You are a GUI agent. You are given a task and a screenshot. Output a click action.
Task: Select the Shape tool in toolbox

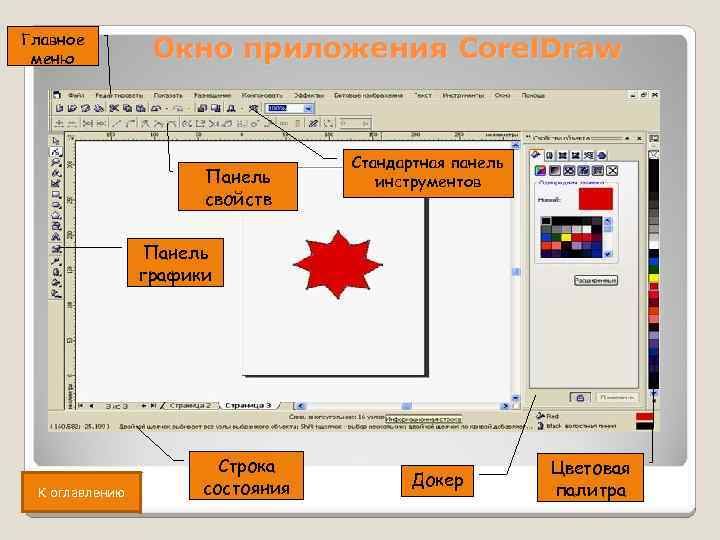click(x=56, y=152)
